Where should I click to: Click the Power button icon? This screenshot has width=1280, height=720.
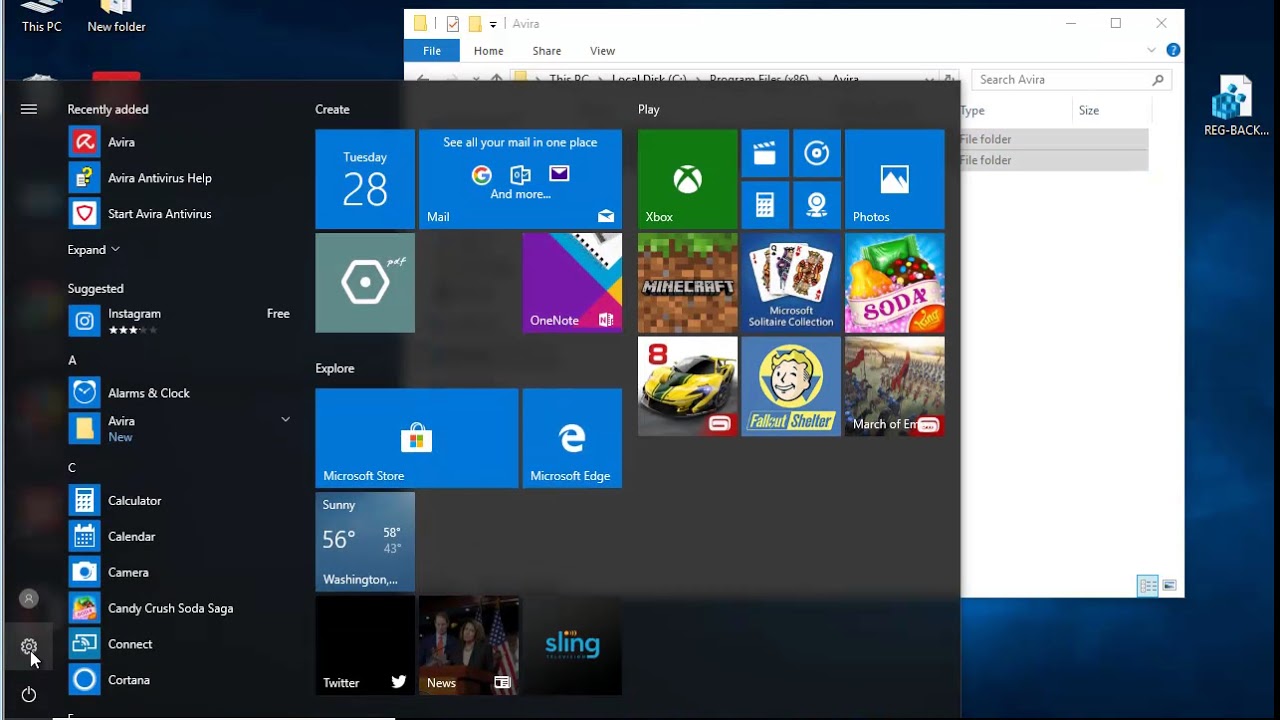point(29,694)
